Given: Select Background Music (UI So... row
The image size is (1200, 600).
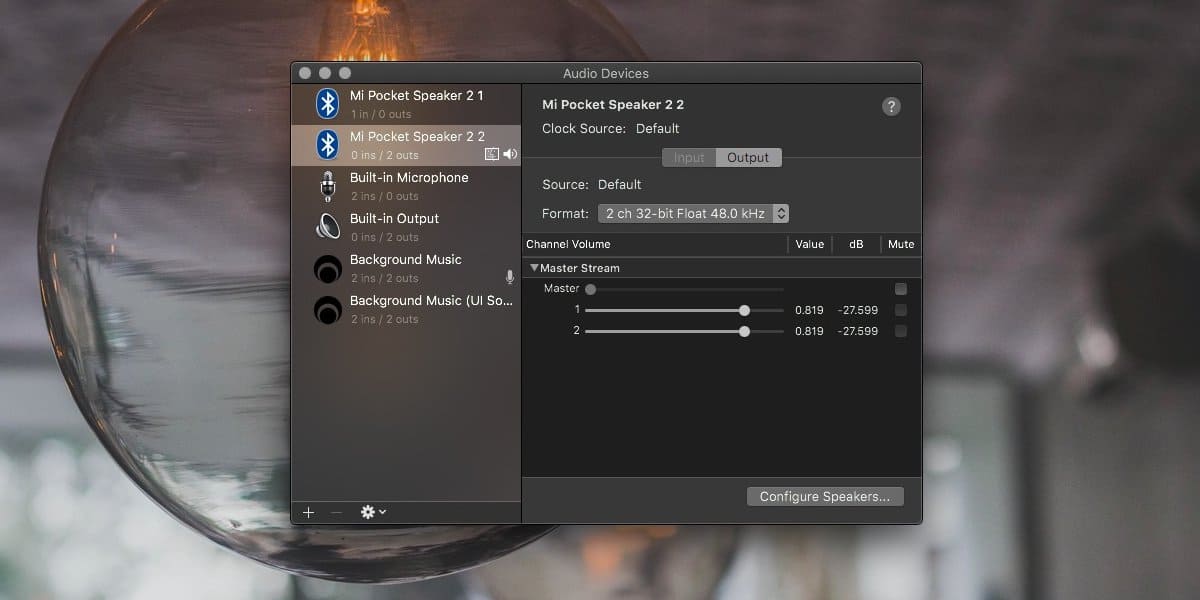Looking at the screenshot, I should click(x=406, y=309).
